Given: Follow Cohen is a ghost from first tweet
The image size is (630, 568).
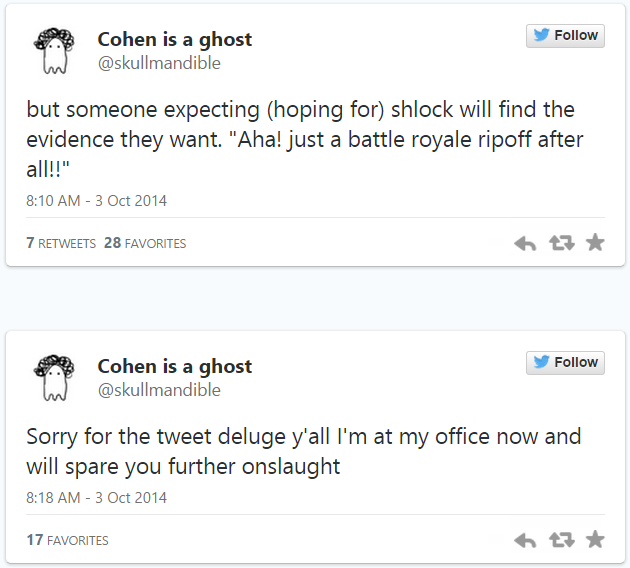Looking at the screenshot, I should click(x=565, y=36).
